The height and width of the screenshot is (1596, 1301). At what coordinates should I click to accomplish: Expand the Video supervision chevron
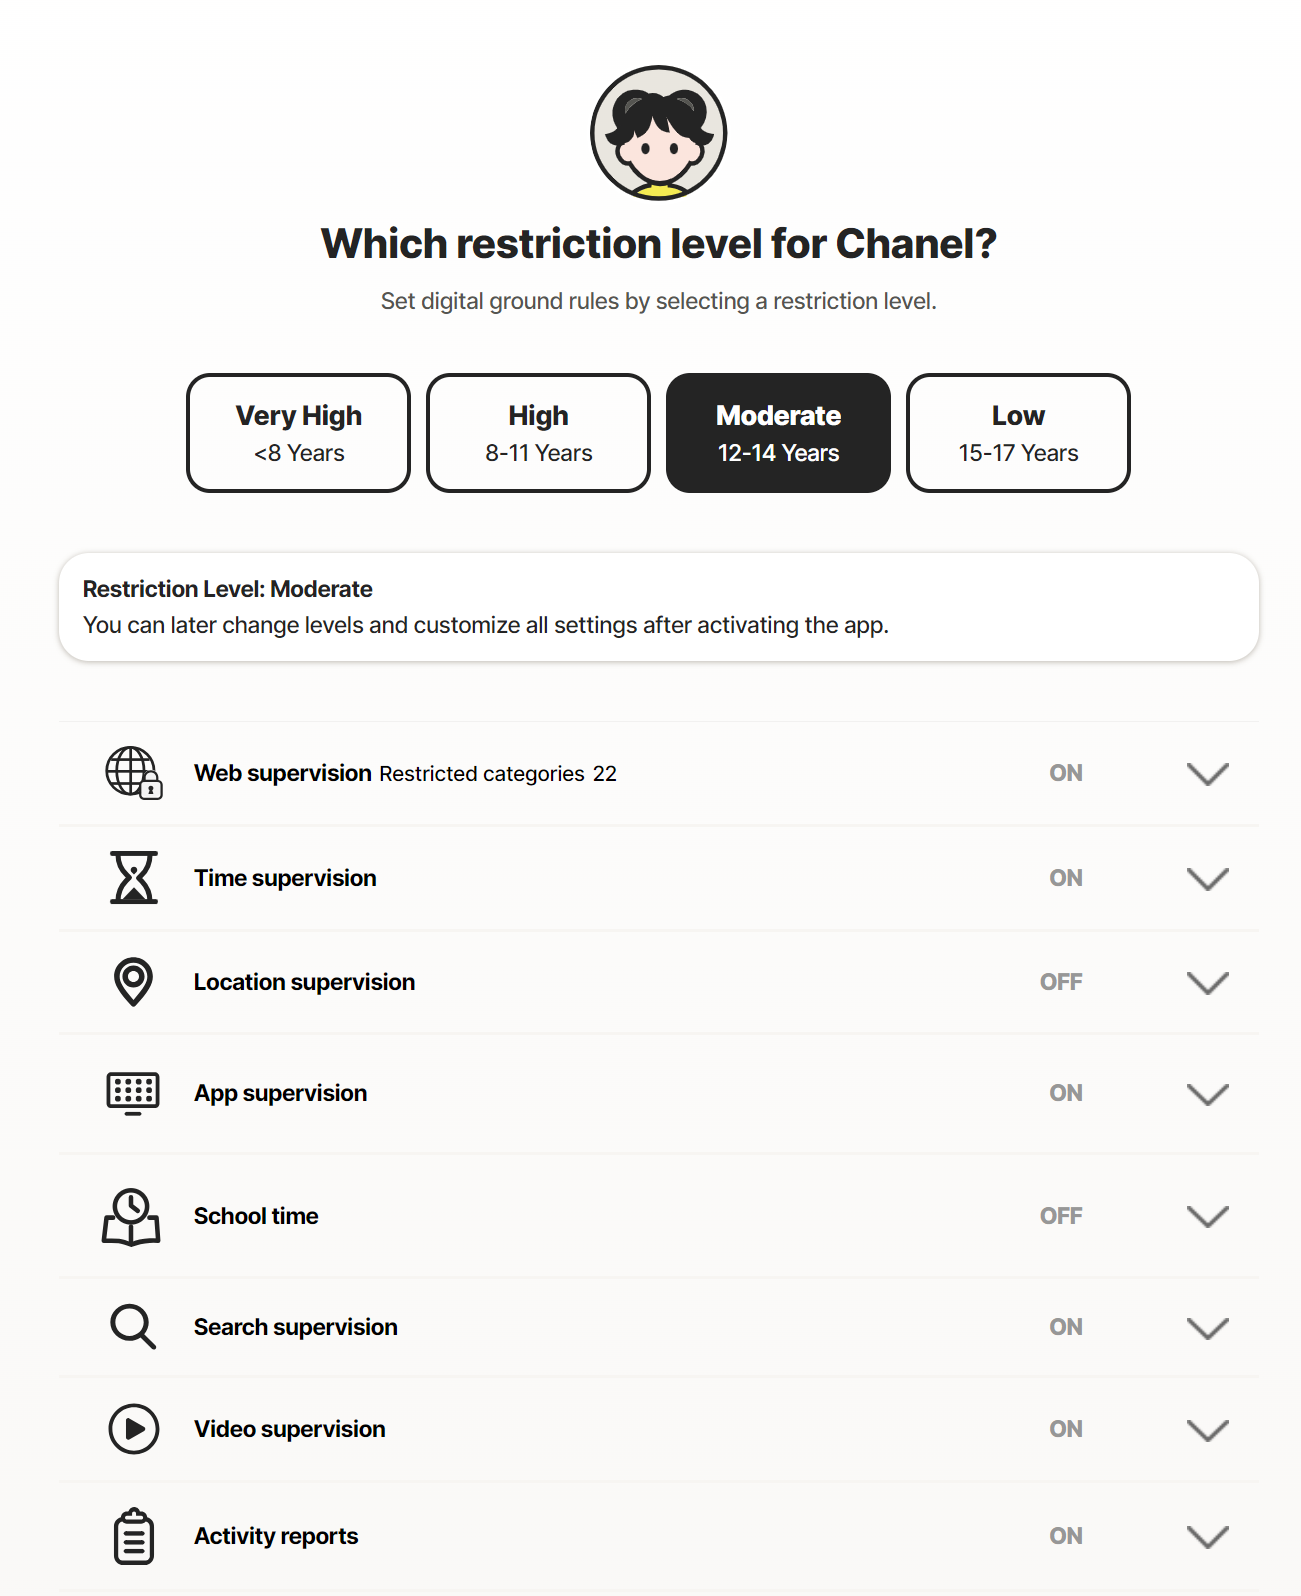(1208, 1430)
